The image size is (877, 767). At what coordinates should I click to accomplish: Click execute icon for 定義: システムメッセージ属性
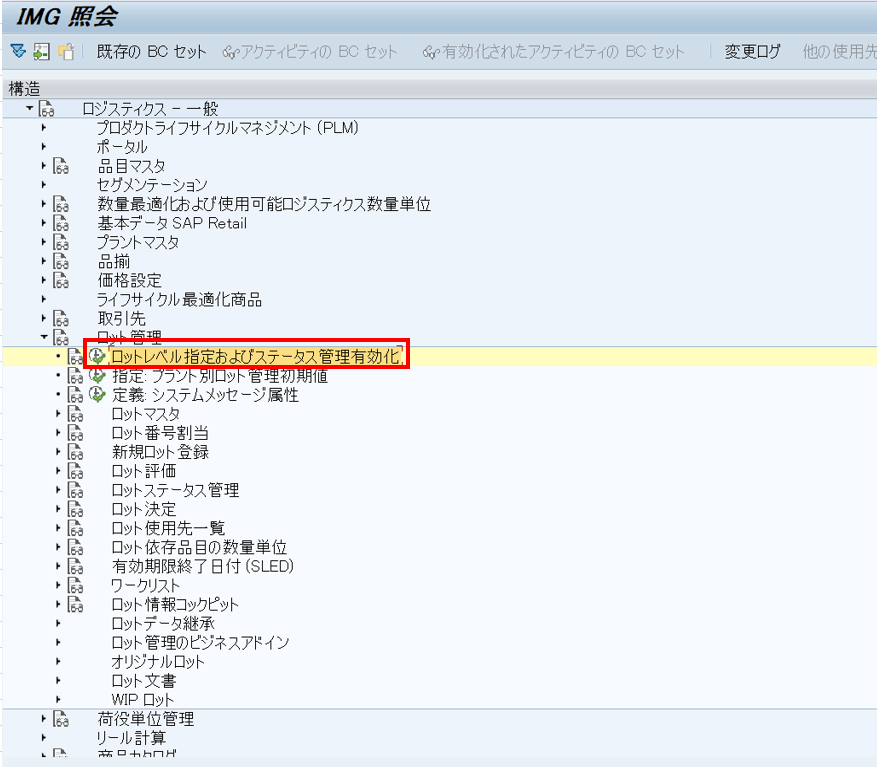point(97,395)
